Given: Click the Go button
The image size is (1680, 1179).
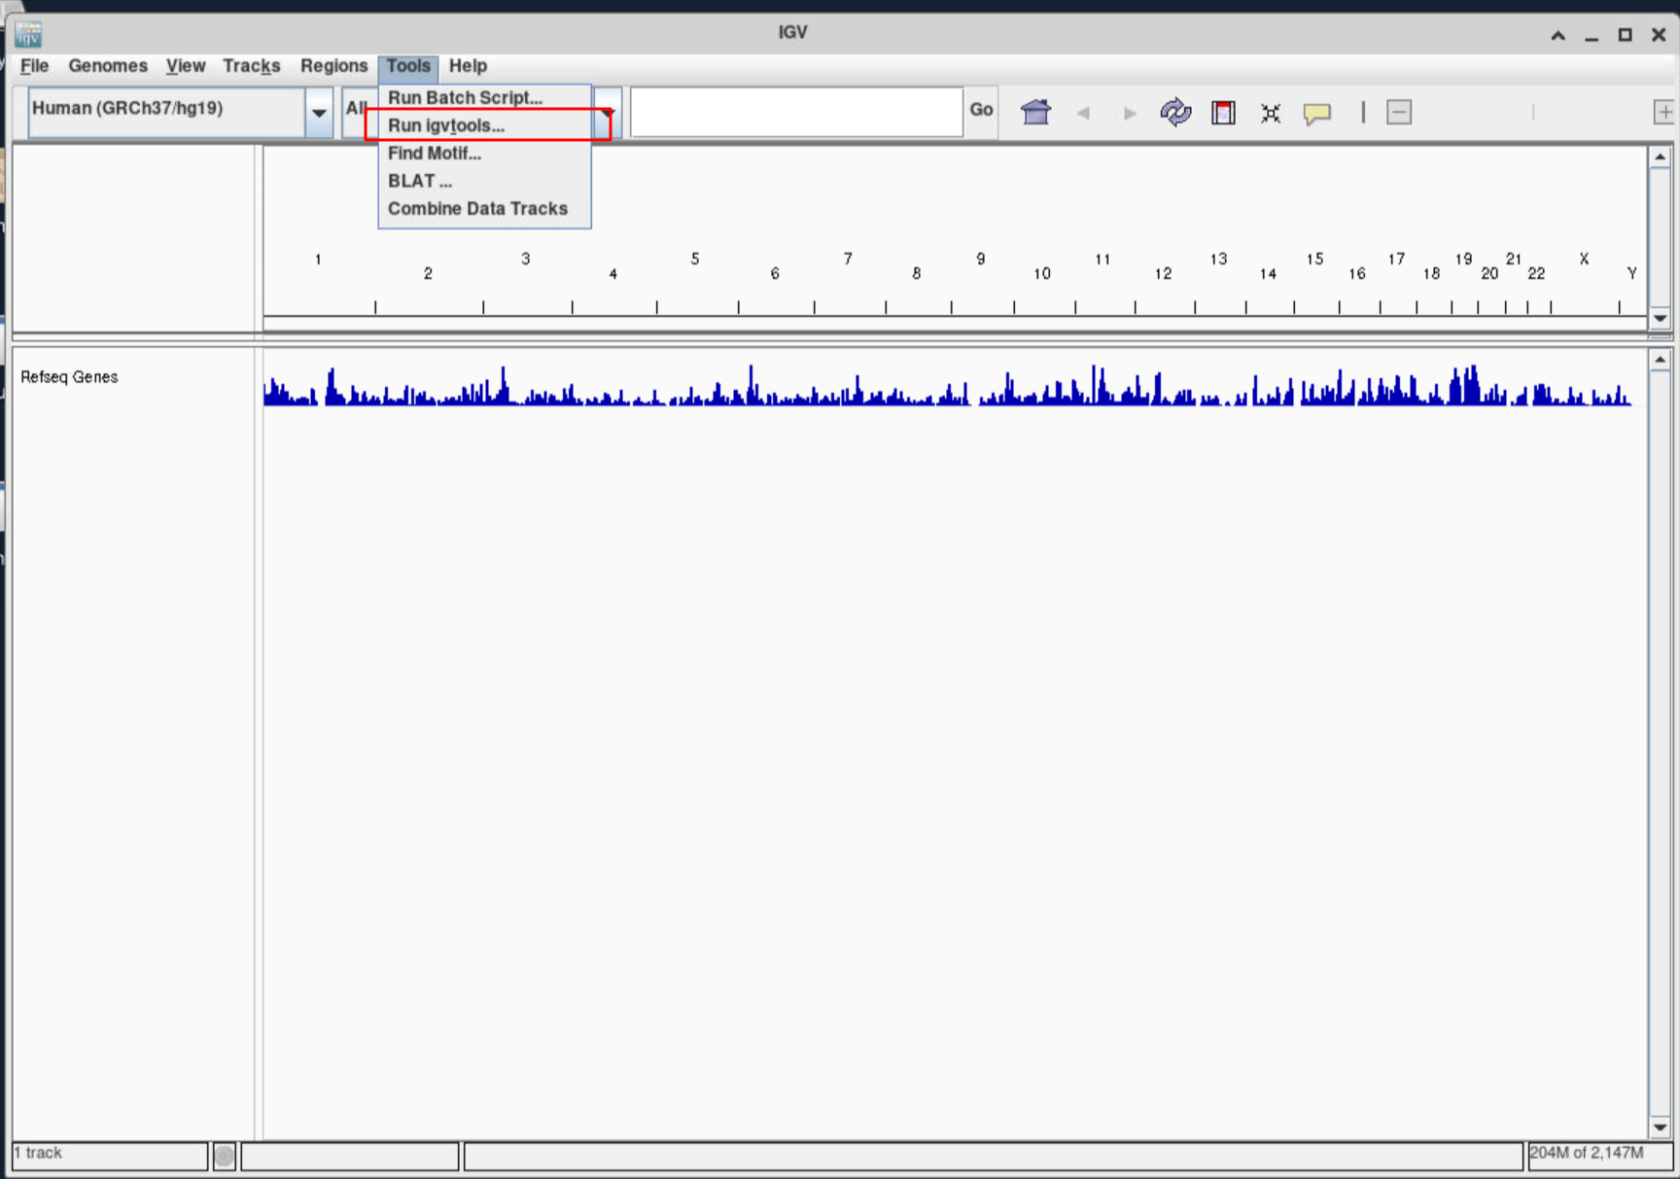Looking at the screenshot, I should (981, 111).
